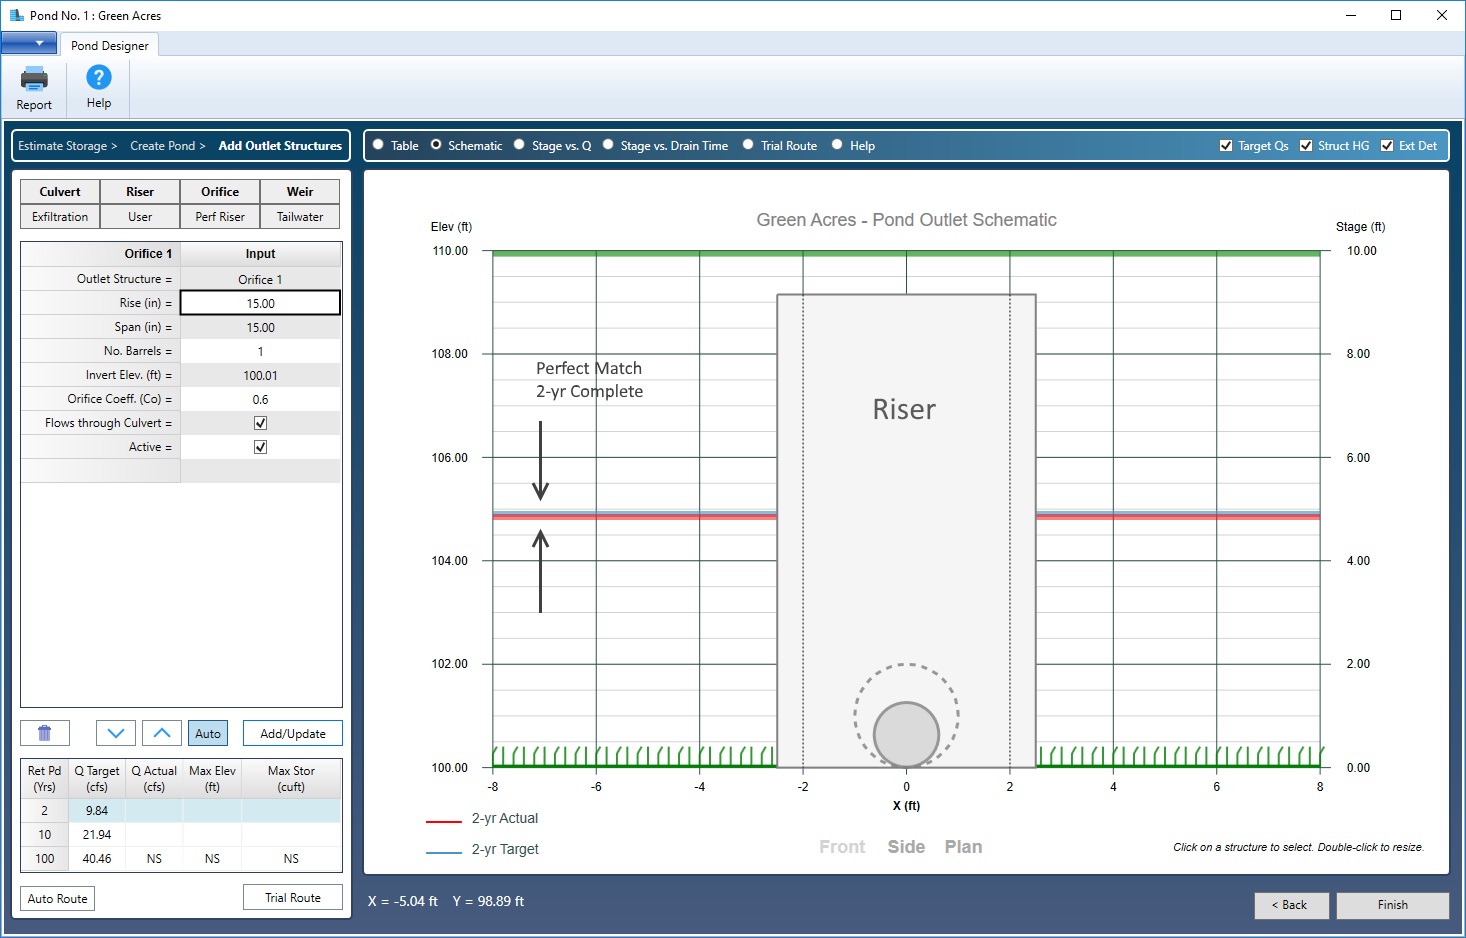Screen dimensions: 1466x938
Task: Select the Trial Route radio button
Action: (x=748, y=145)
